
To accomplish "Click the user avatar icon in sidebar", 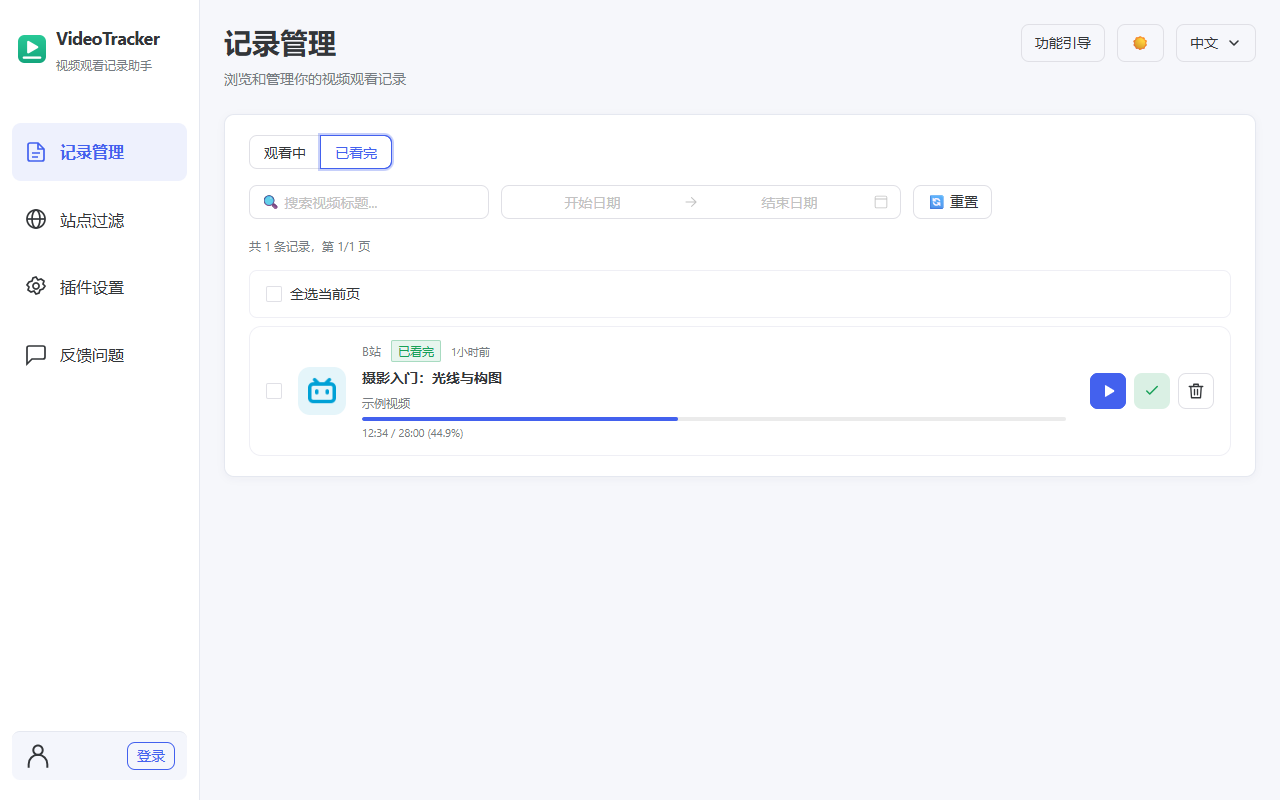I will click(x=38, y=756).
